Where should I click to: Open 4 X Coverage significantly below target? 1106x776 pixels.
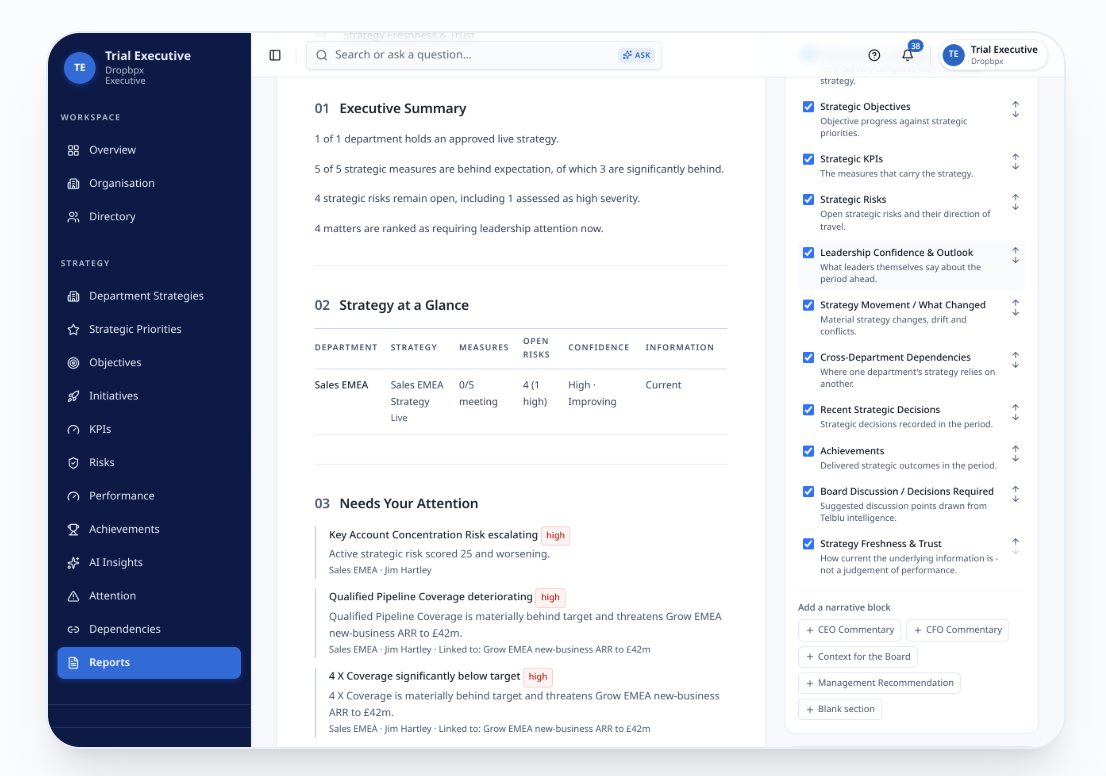[x=424, y=677]
